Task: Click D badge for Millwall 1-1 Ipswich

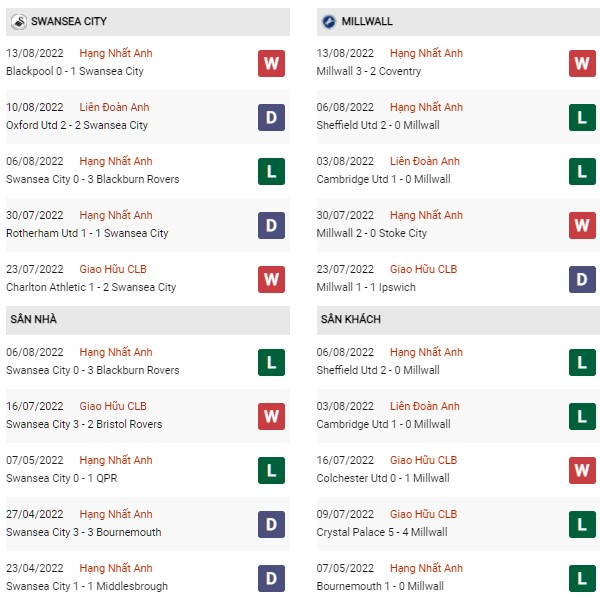Action: (582, 280)
